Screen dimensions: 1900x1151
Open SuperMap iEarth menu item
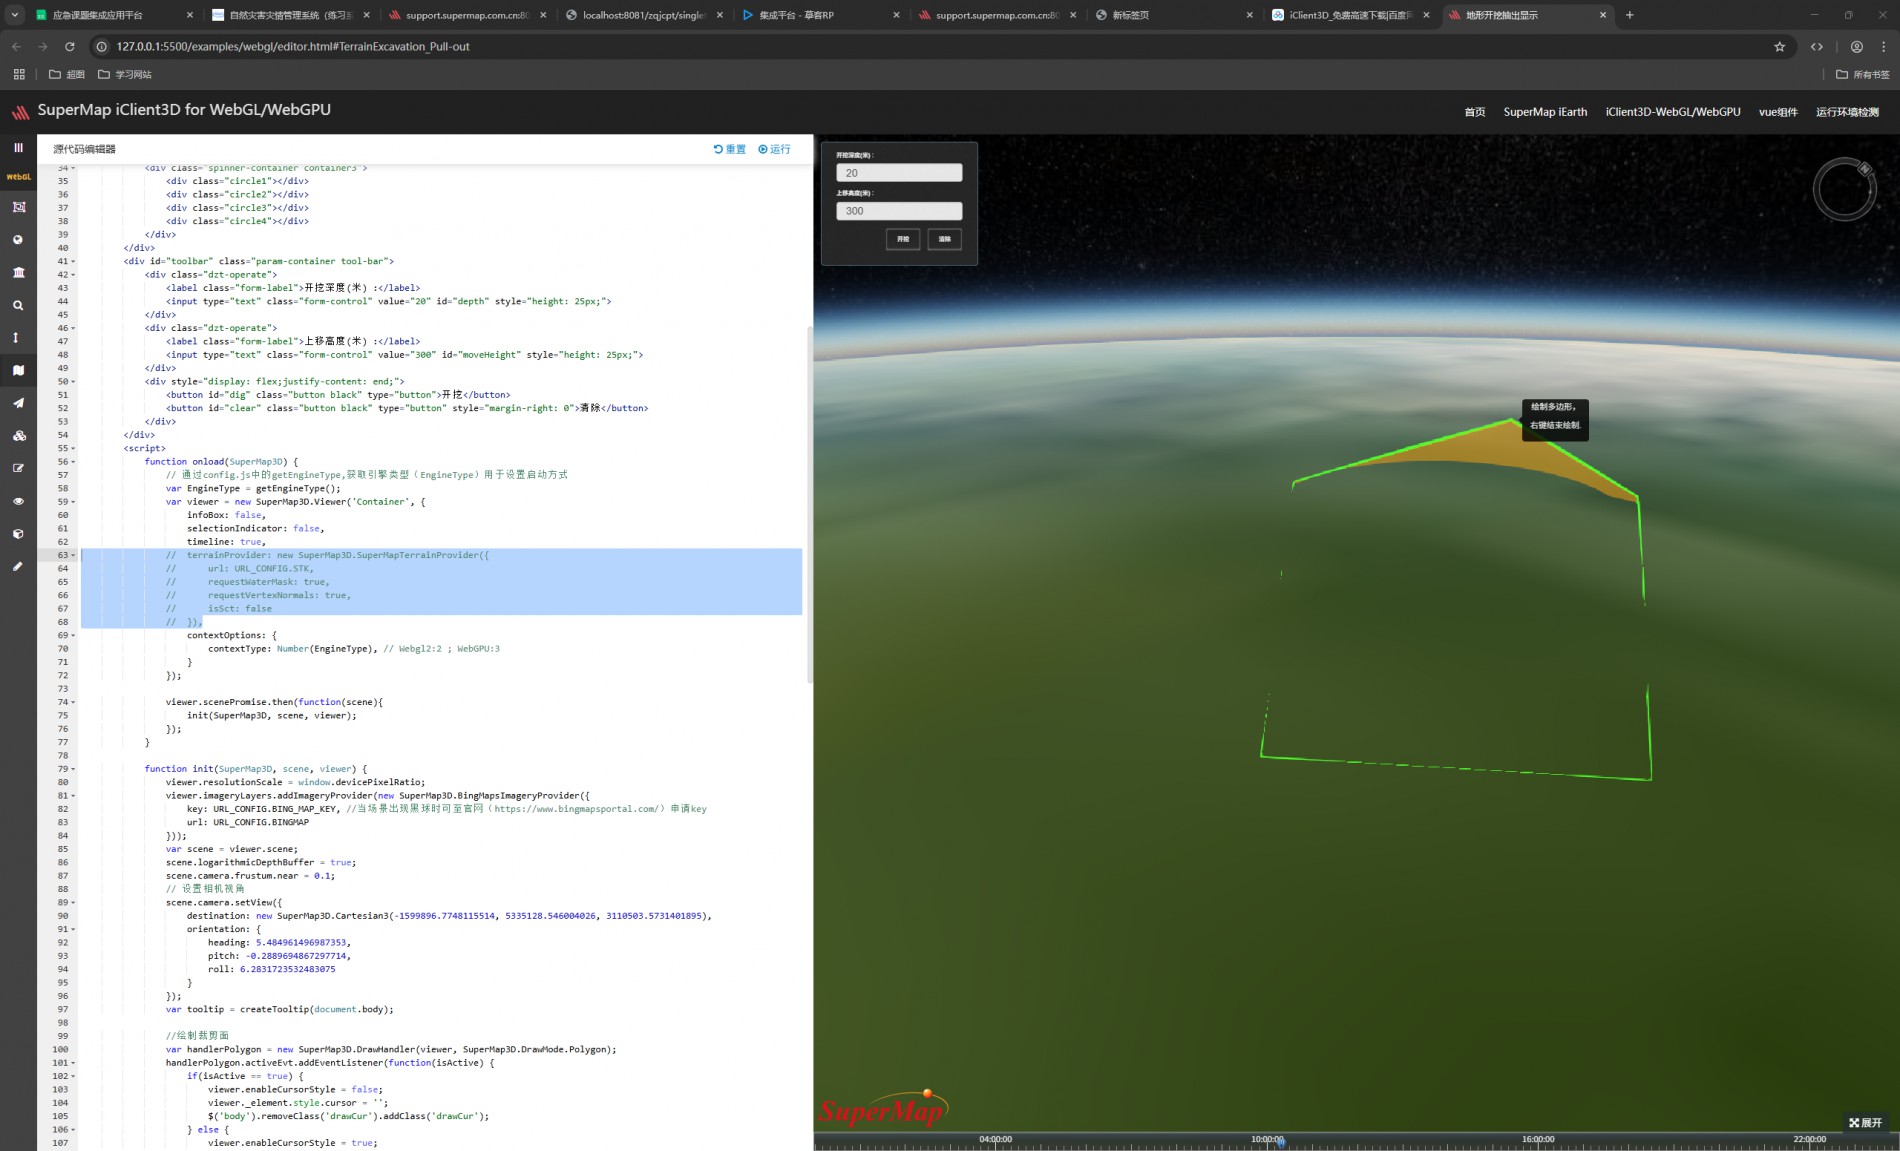pos(1545,112)
